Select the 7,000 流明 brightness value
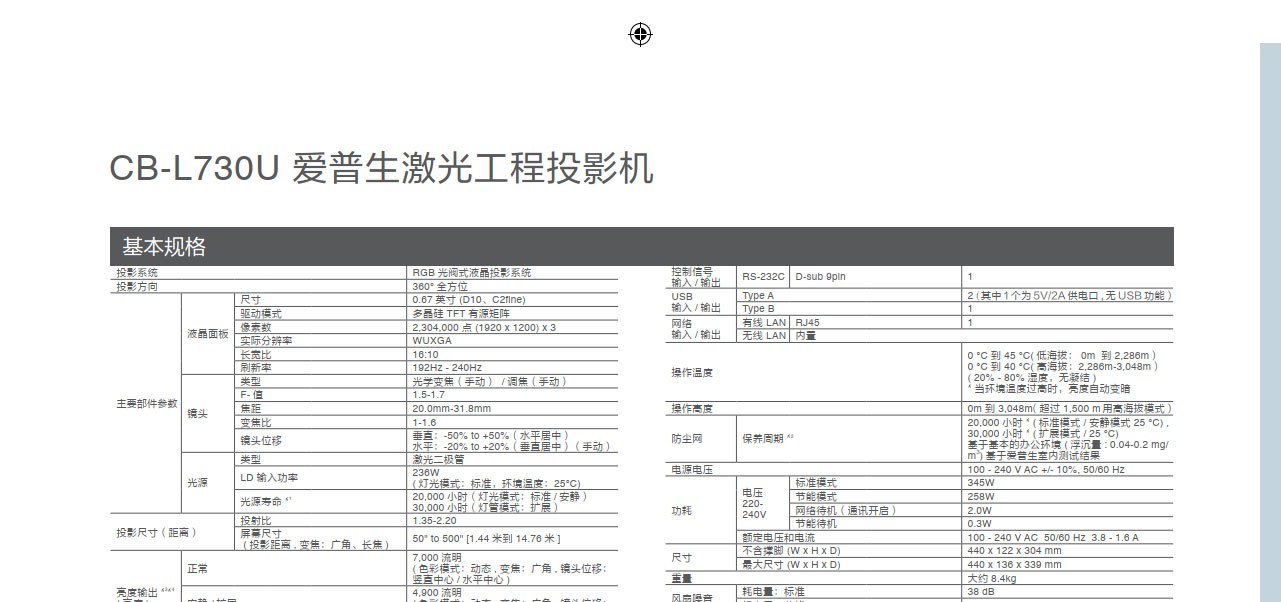This screenshot has width=1281, height=602. pyautogui.click(x=437, y=557)
